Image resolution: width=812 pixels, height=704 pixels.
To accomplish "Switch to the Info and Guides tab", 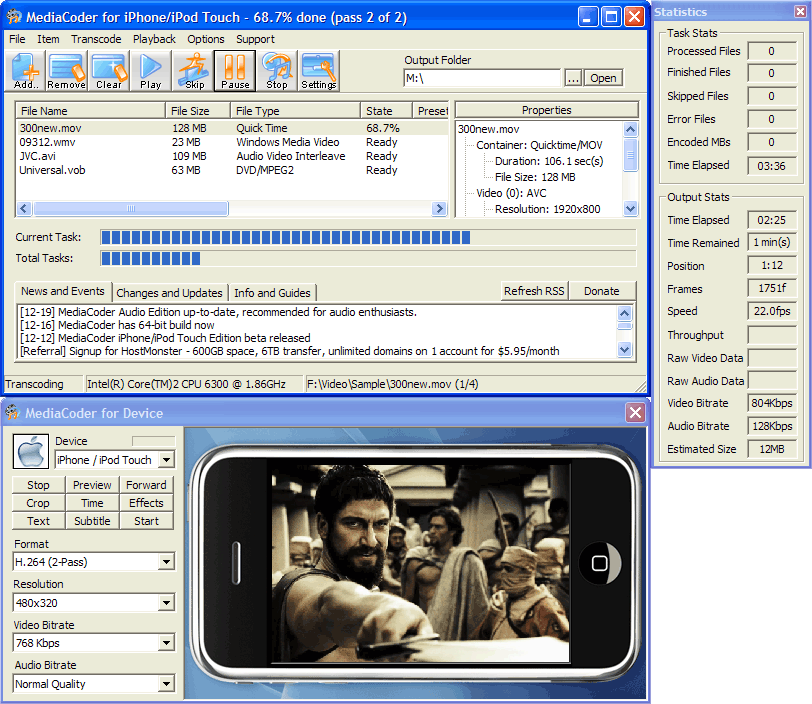I will pos(272,293).
